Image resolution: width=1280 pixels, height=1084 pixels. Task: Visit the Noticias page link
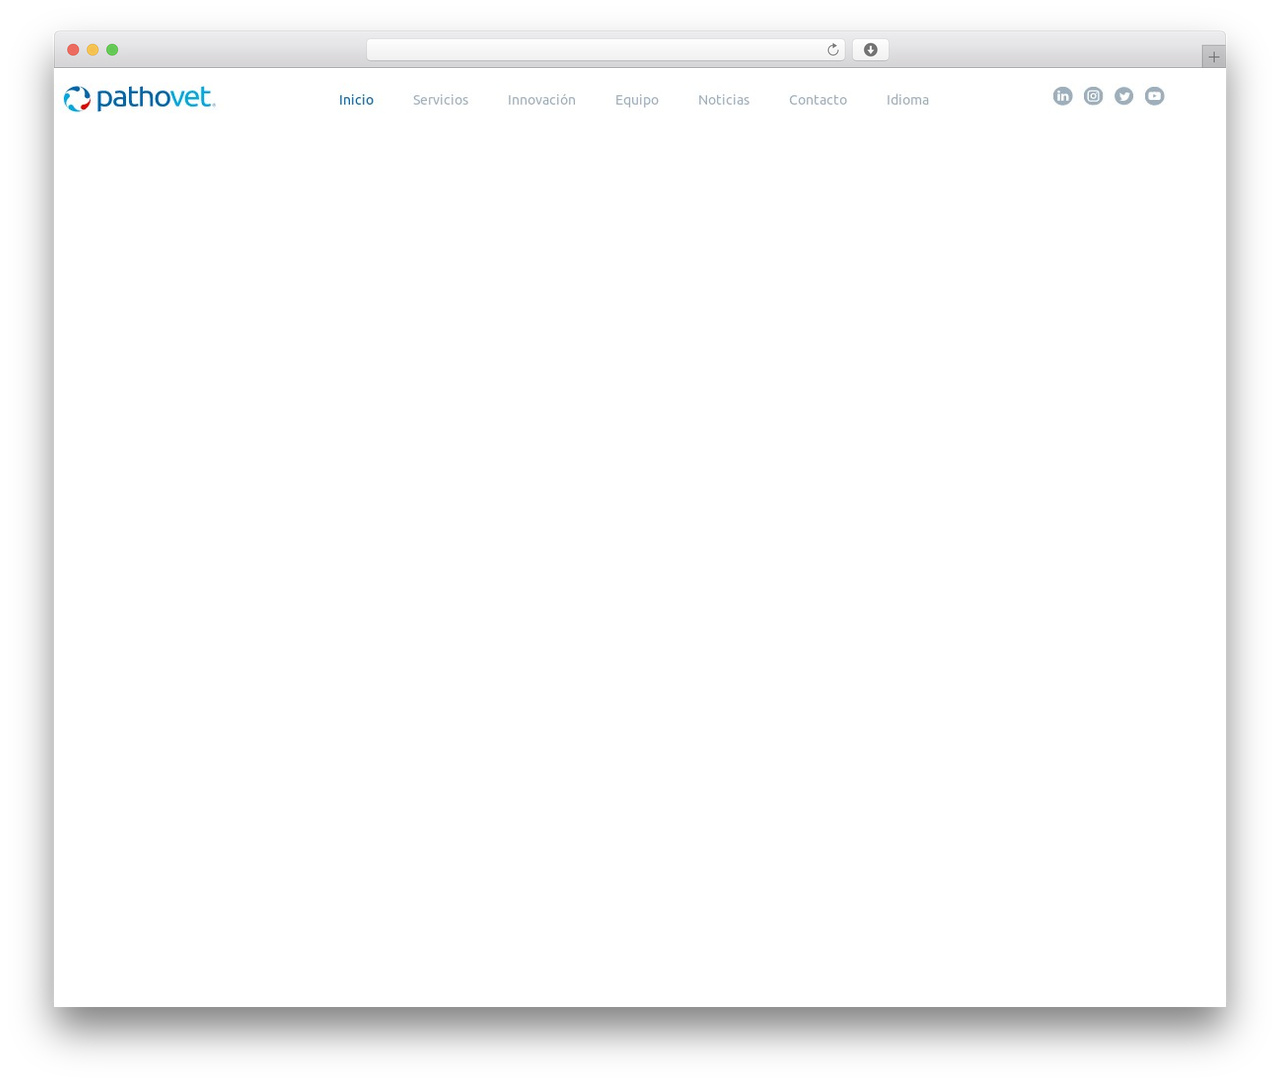coord(723,100)
